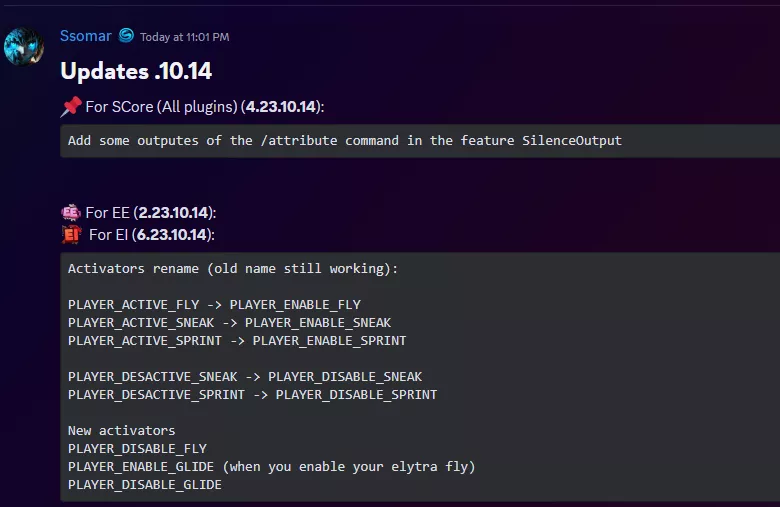Click the EI version text 6.23.10.14
Viewport: 780px width, 507px height.
click(x=170, y=234)
